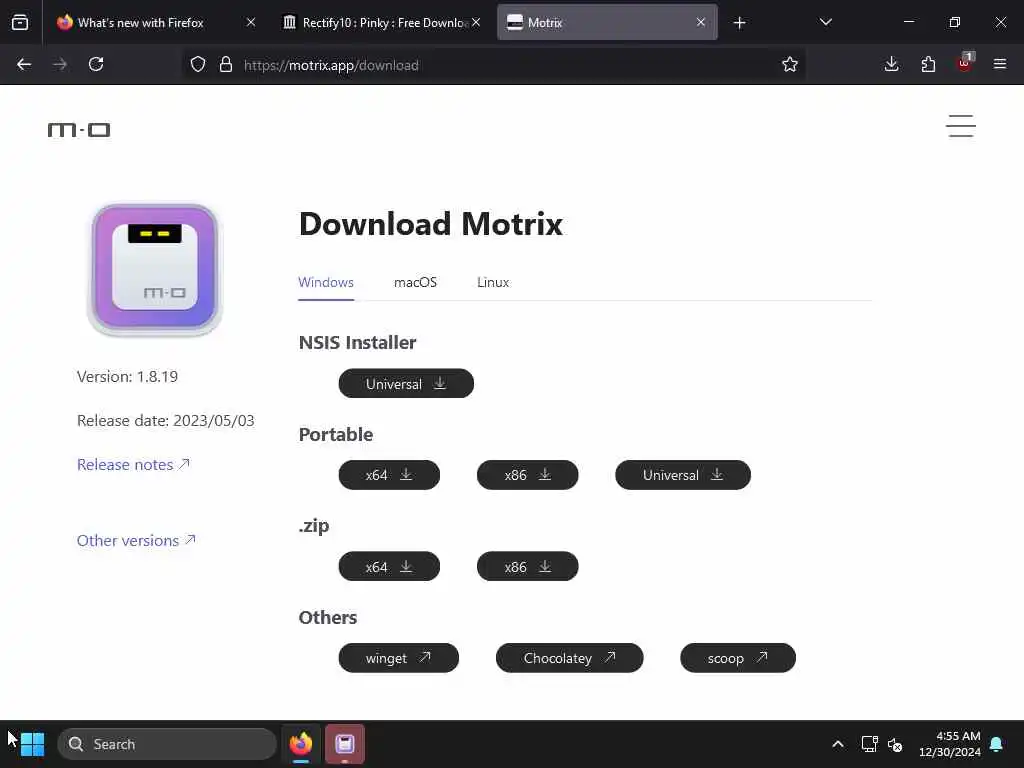
Task: Open the scoop package link
Action: point(738,658)
